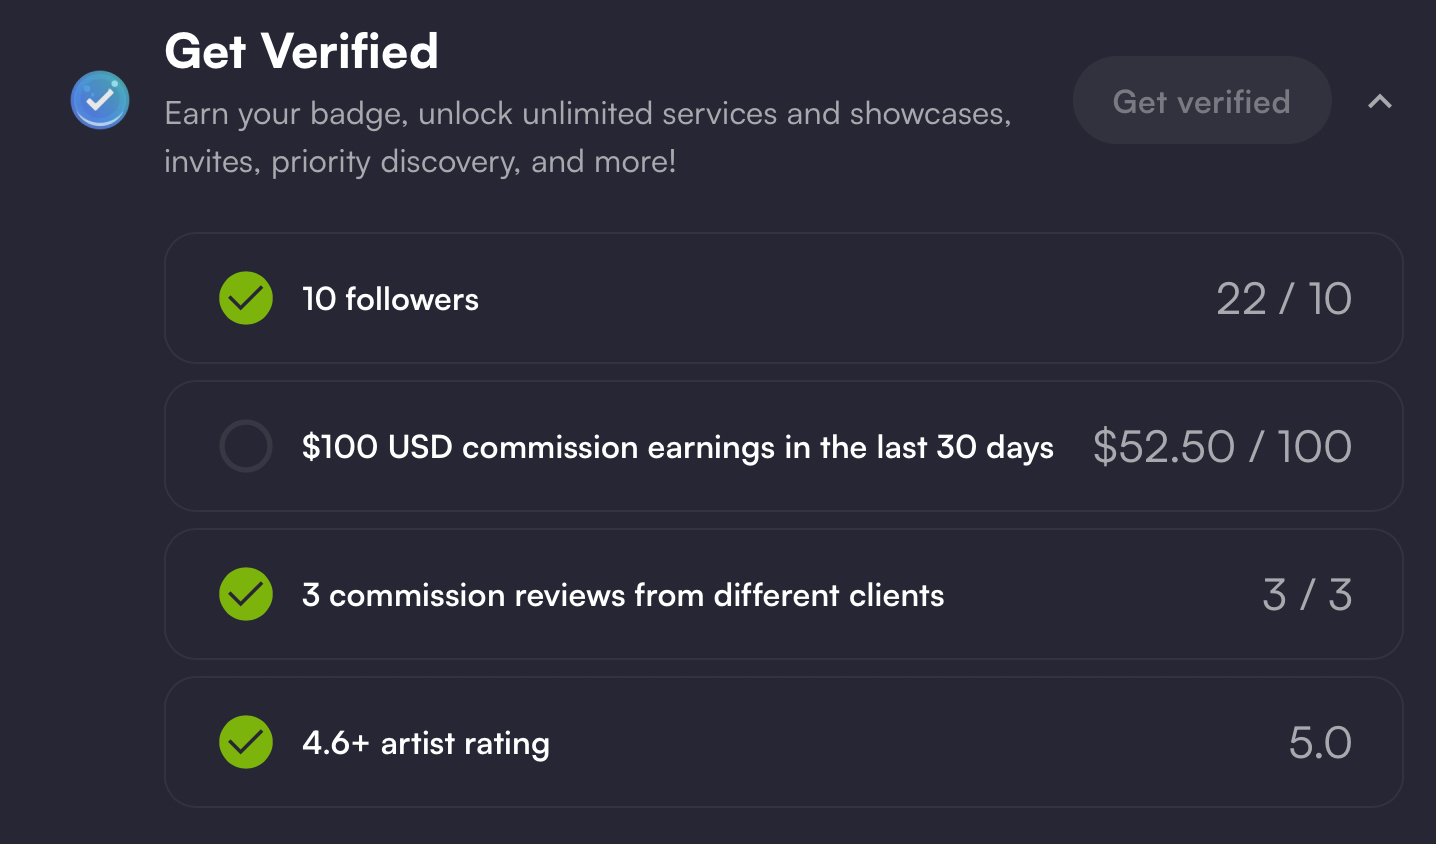Click the $52.50 / 100 earnings progress
This screenshot has height=844, width=1436.
1222,447
